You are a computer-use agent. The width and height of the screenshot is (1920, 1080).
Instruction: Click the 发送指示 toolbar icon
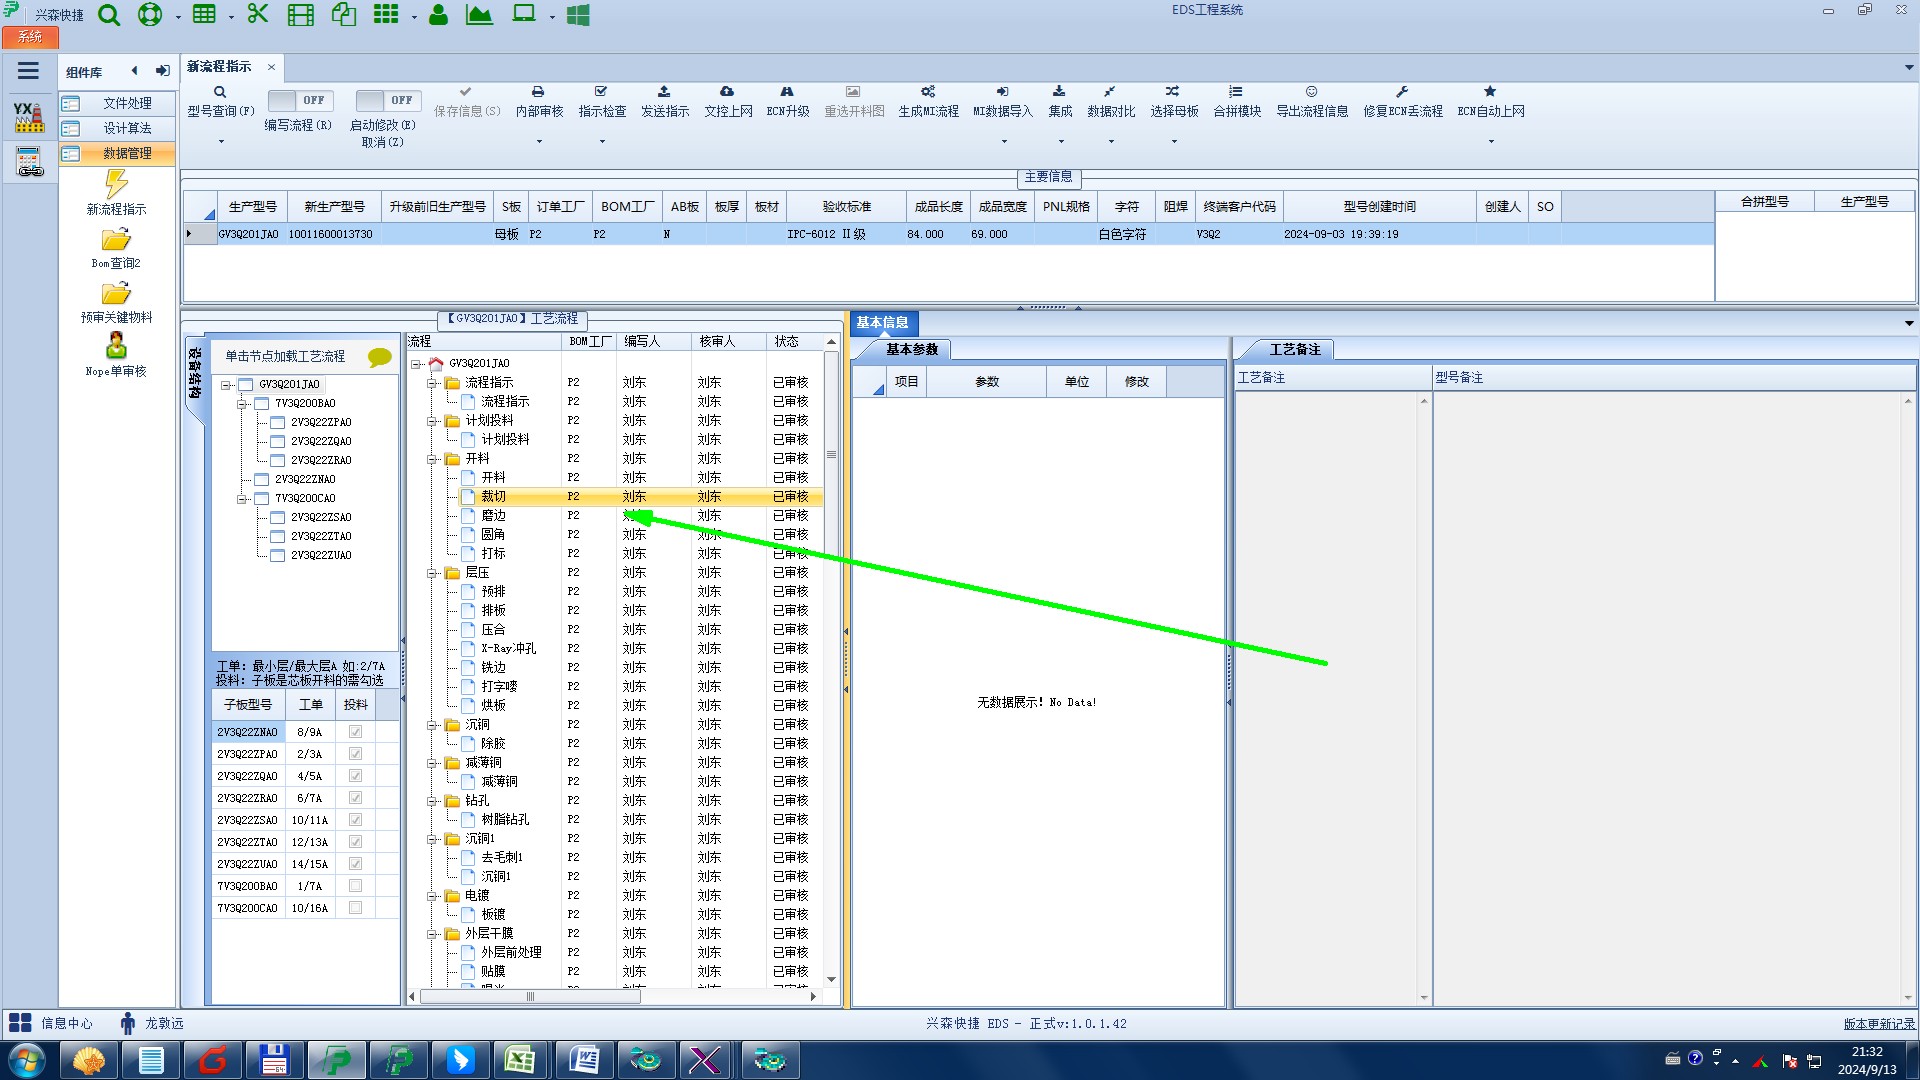pos(664,92)
